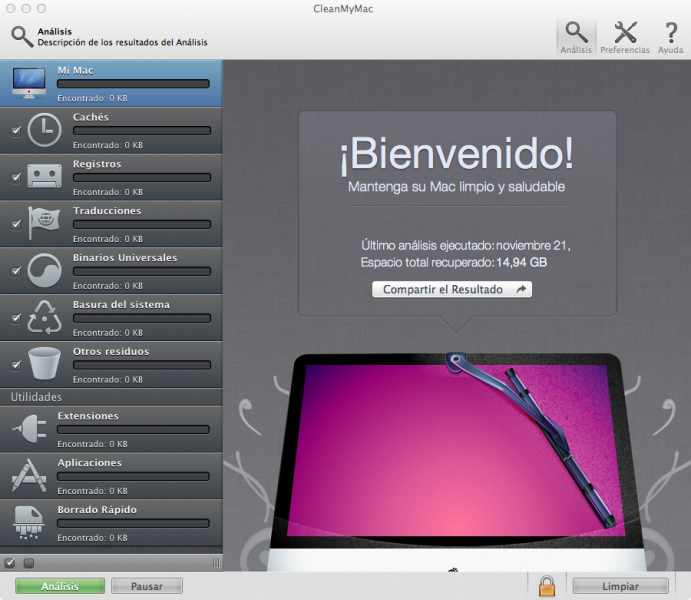
Task: Start scan with green Análisis button
Action: (60, 586)
